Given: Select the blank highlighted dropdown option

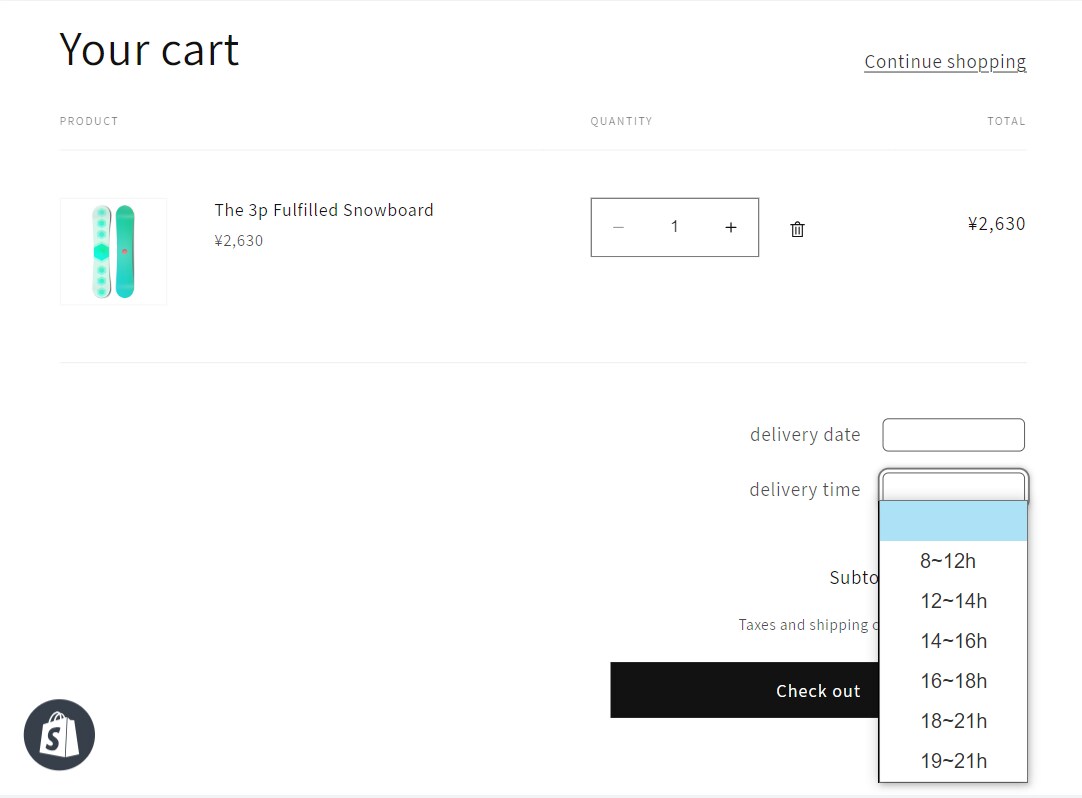Looking at the screenshot, I should [953, 521].
